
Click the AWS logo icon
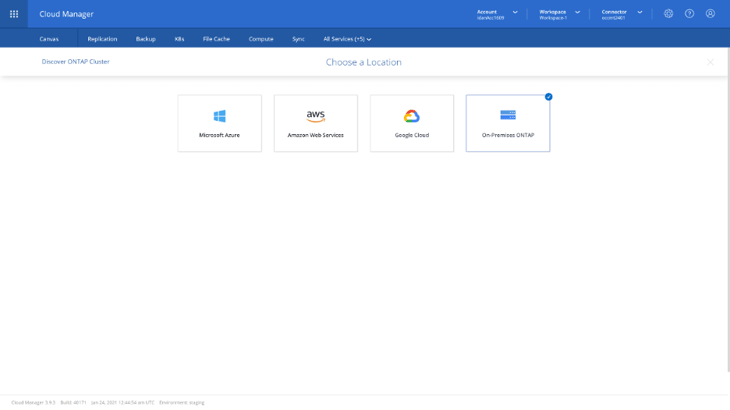coord(315,116)
